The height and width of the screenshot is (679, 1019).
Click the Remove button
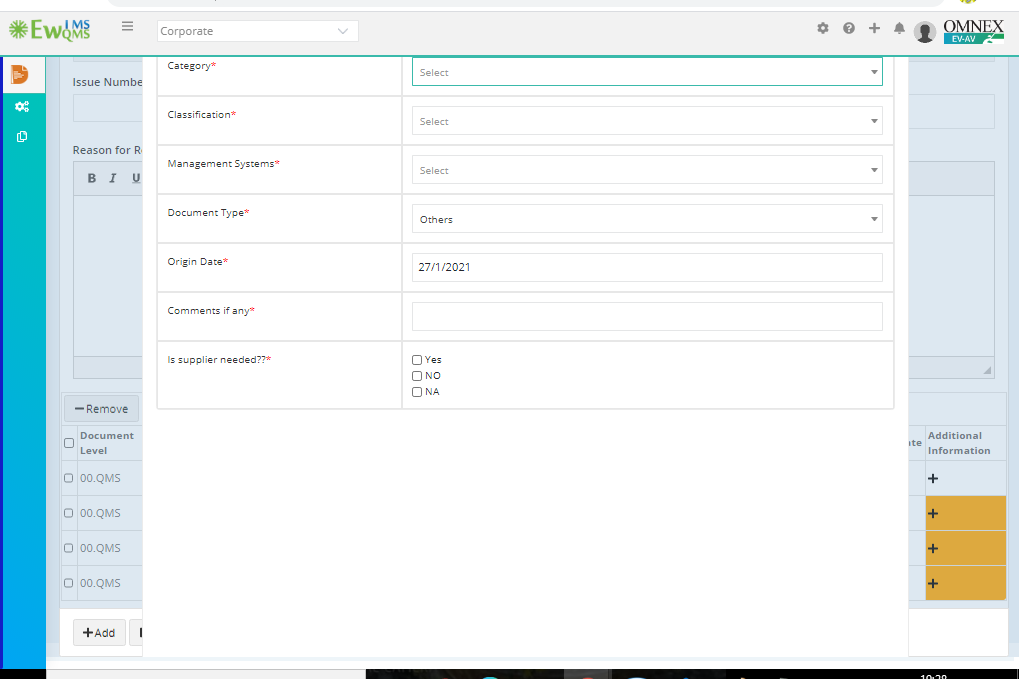(x=101, y=409)
